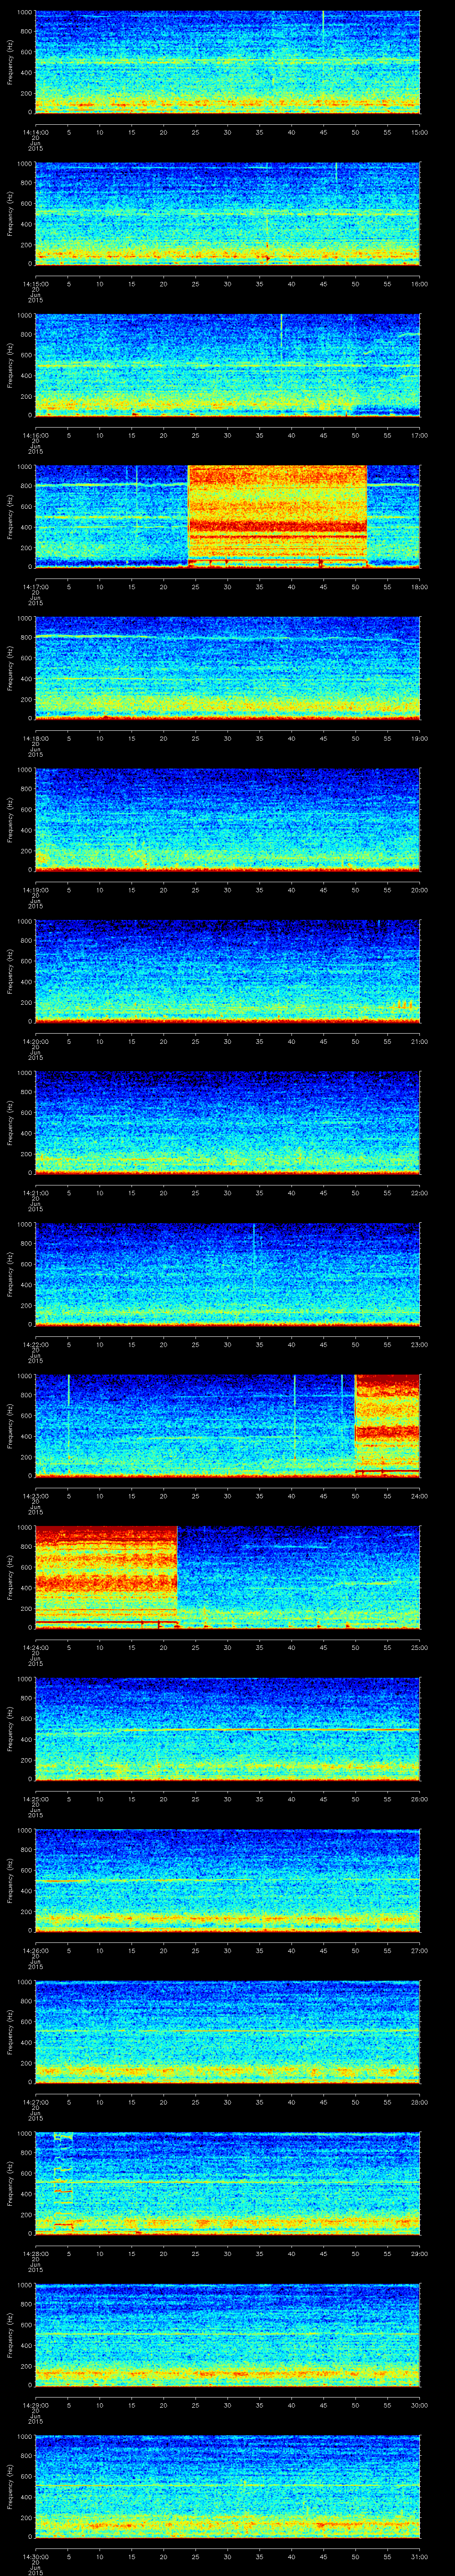The height and width of the screenshot is (2576, 455).
Task: Click the Frequency (Hz) axis label of 14:14 spectrogram
Action: pos(10,62)
